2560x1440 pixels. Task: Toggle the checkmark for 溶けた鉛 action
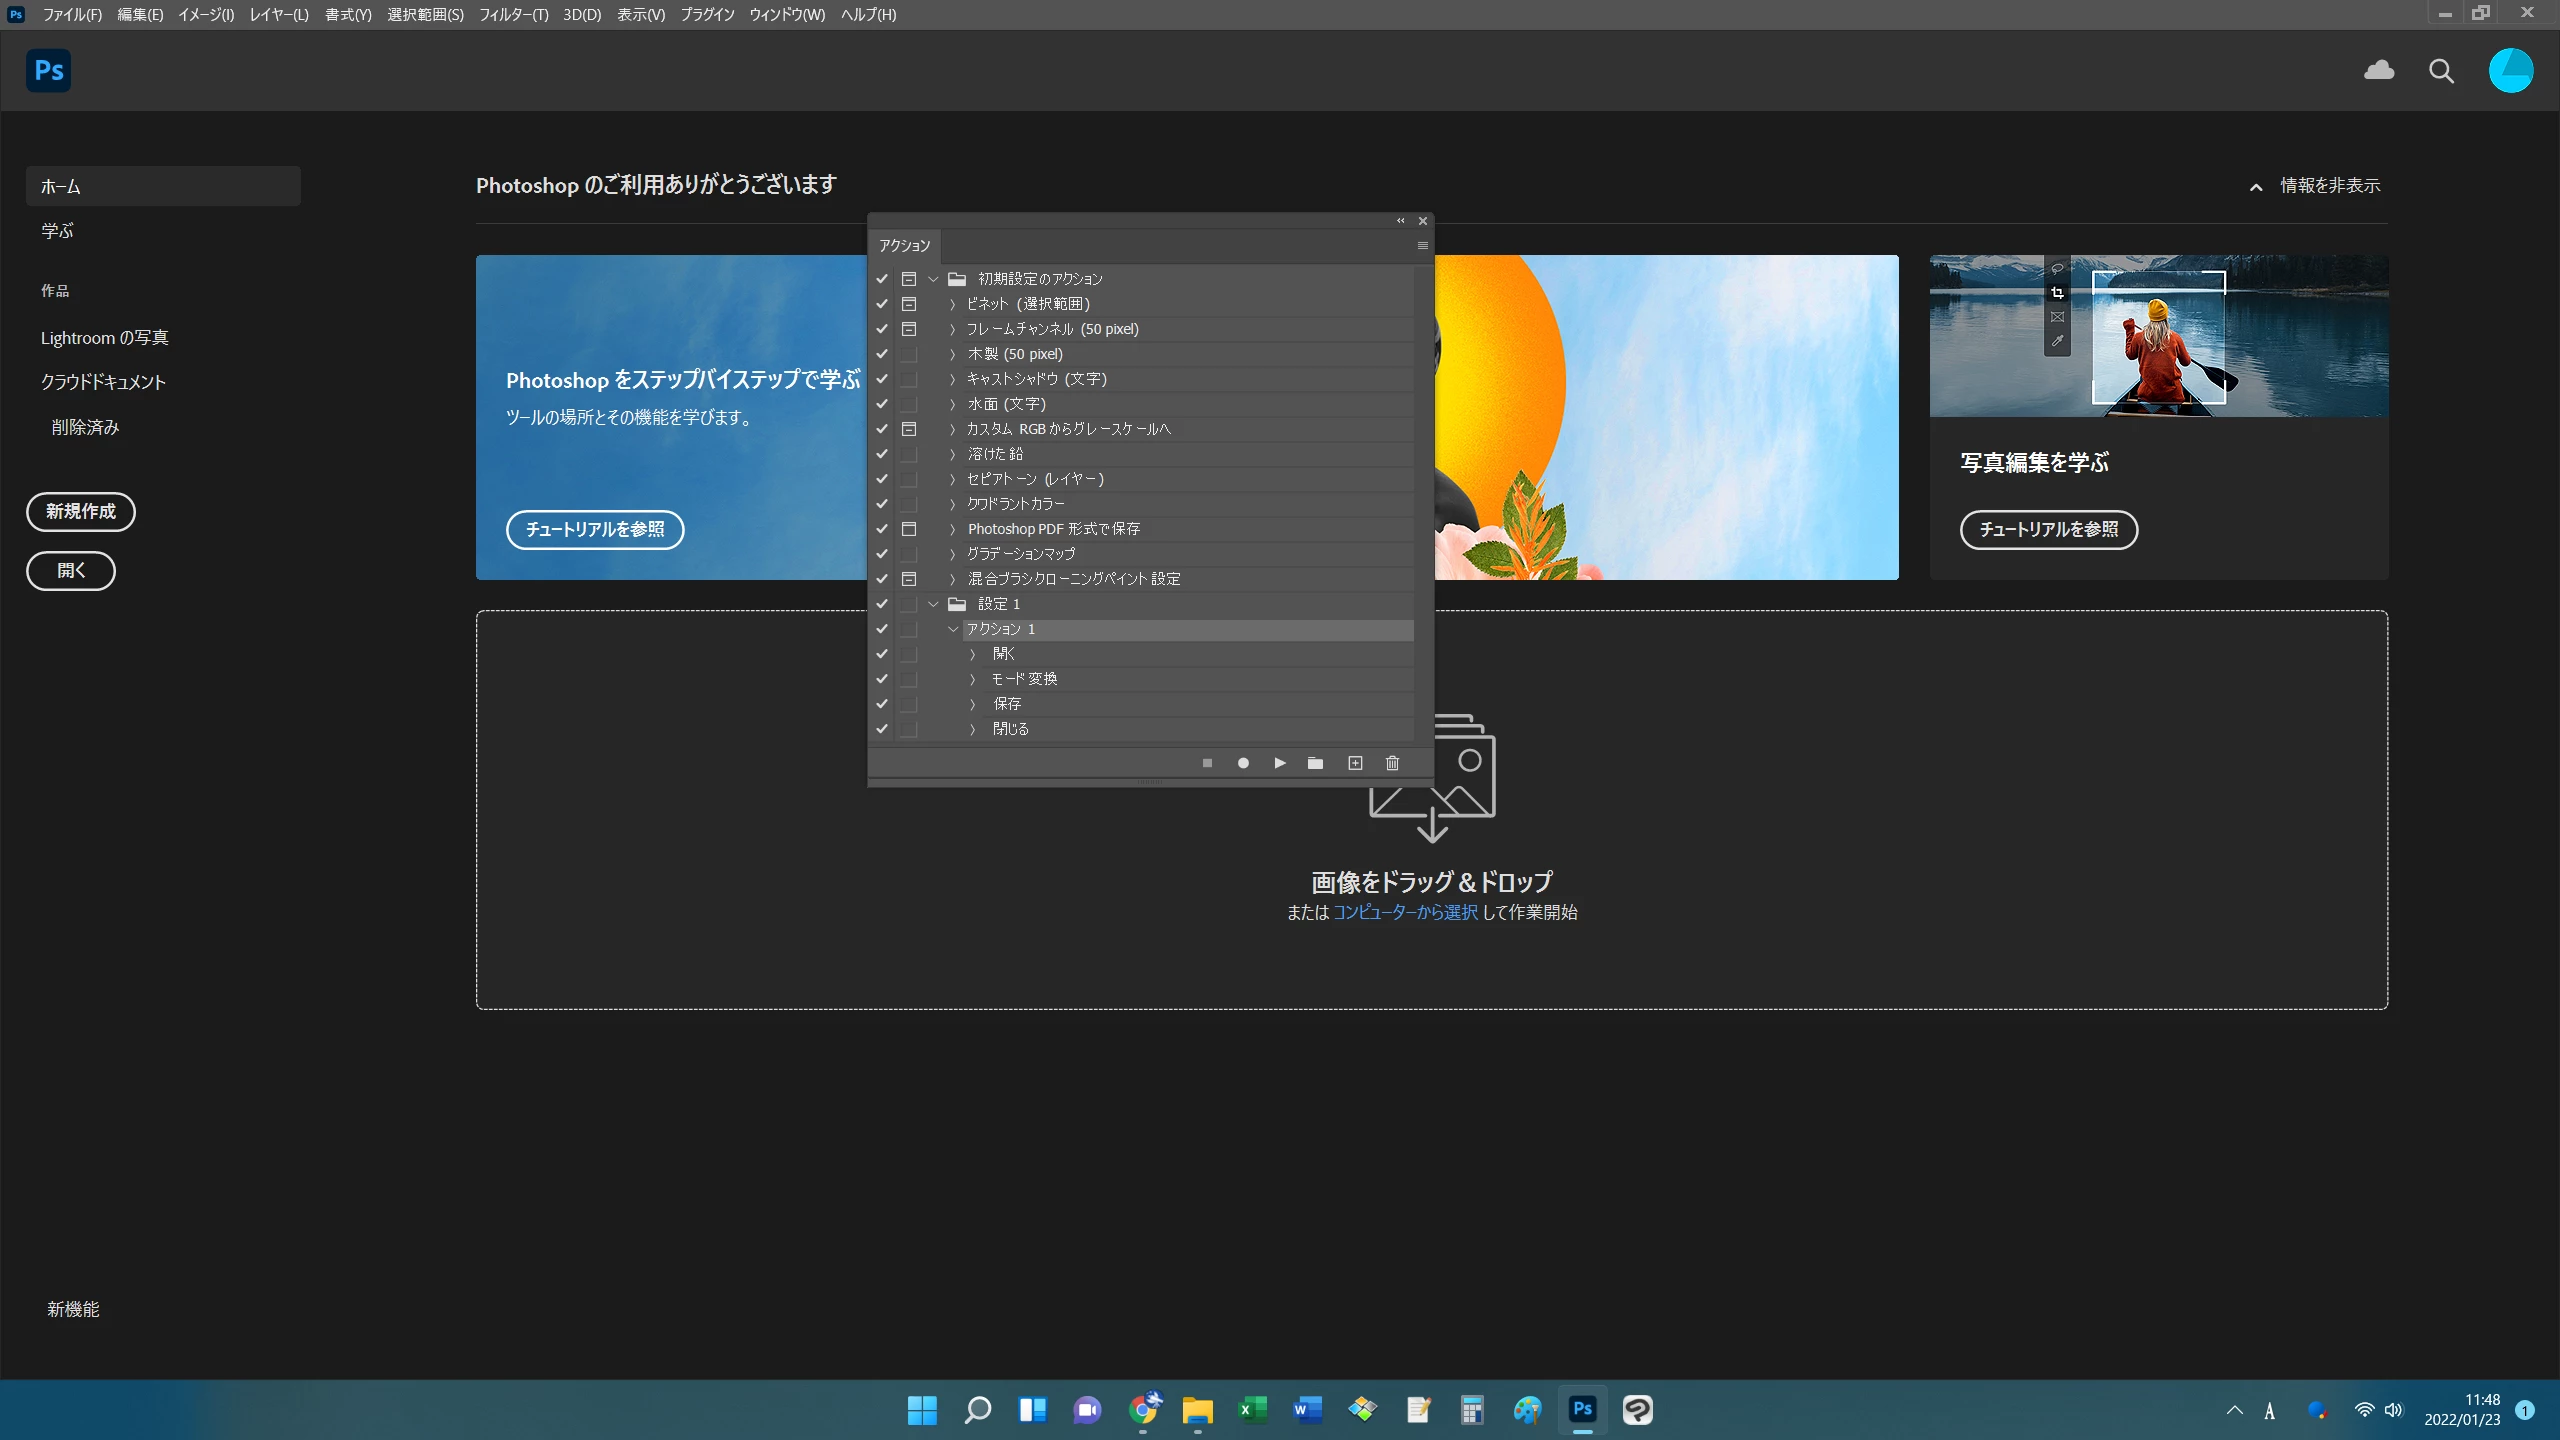882,454
